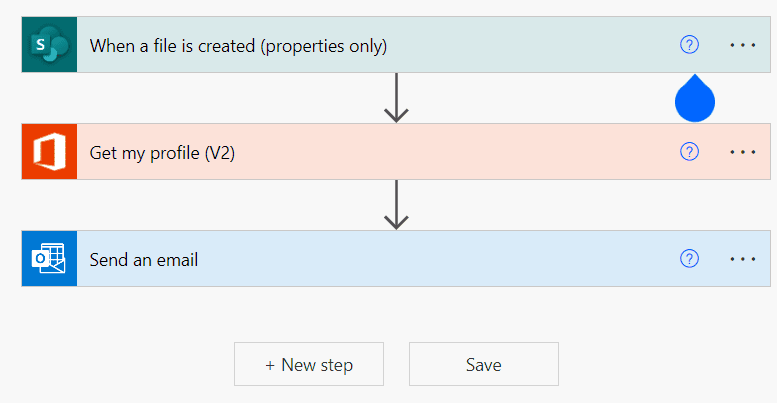Open the ellipsis menu for Get my profile (V2)
Image resolution: width=777 pixels, height=403 pixels.
(743, 152)
